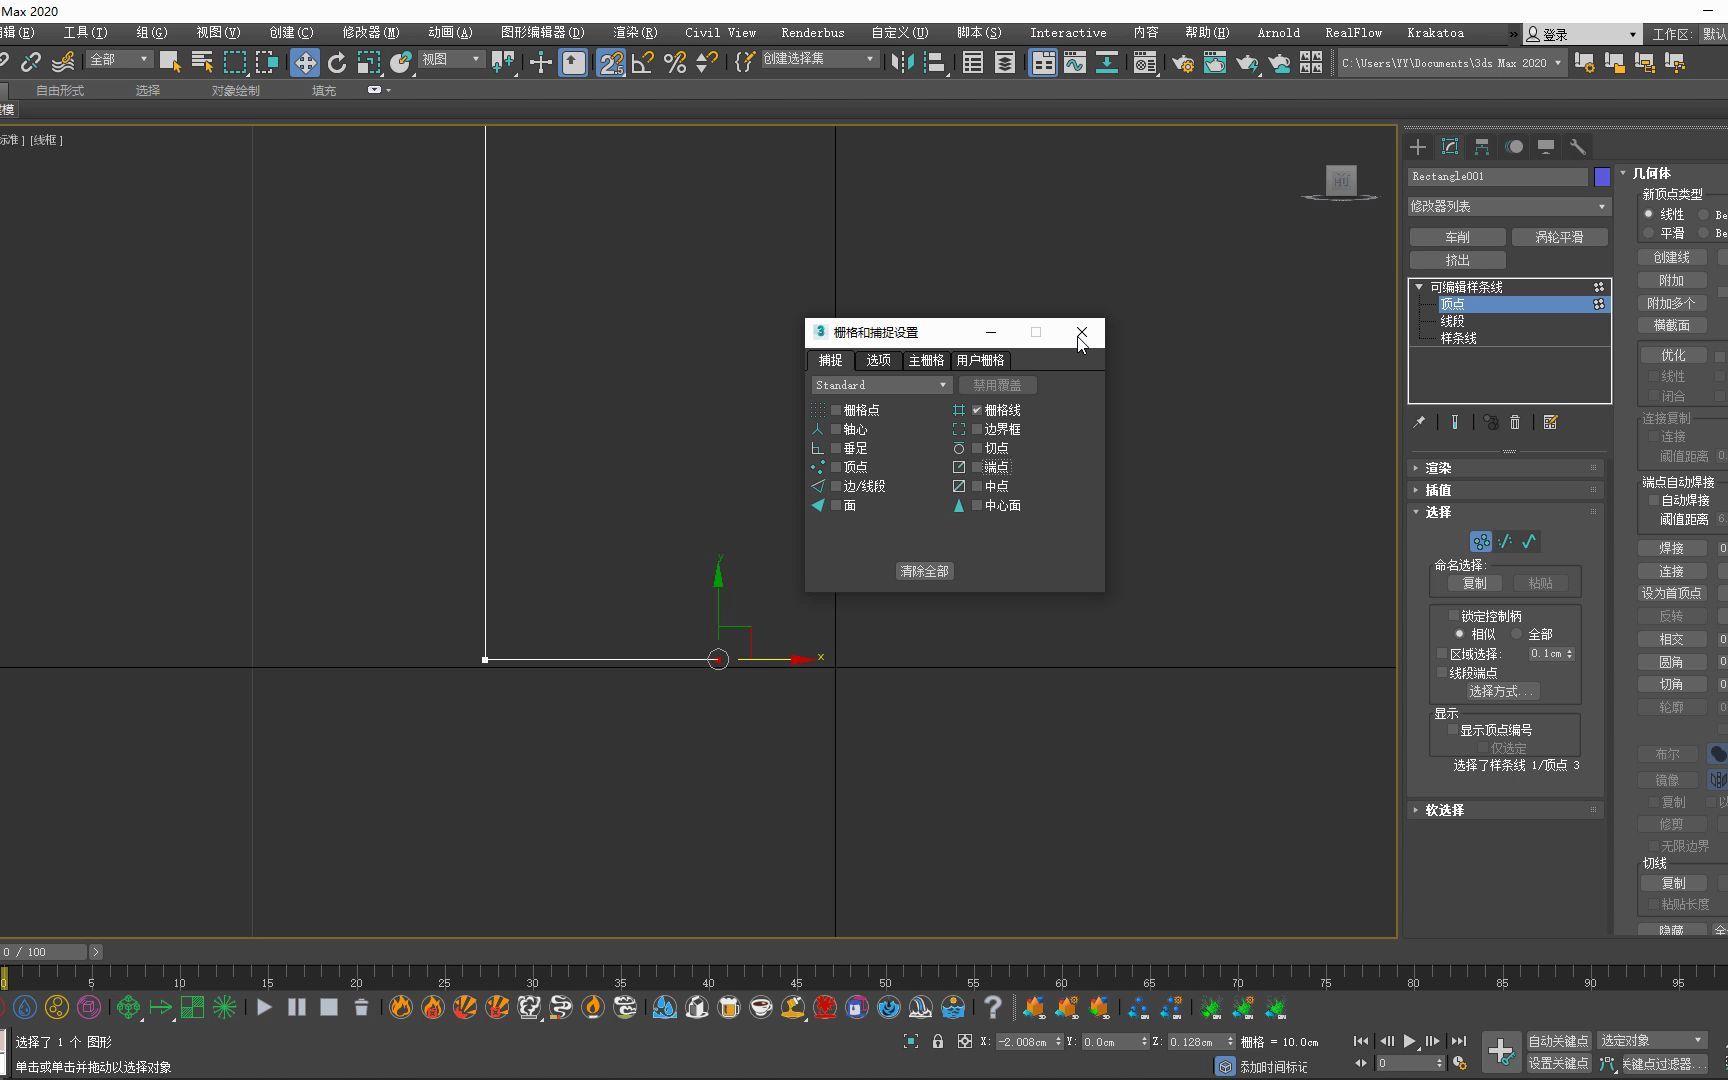Toggle the selection lock icon in status bar
Viewport: 1728px width, 1080px height.
[938, 1041]
